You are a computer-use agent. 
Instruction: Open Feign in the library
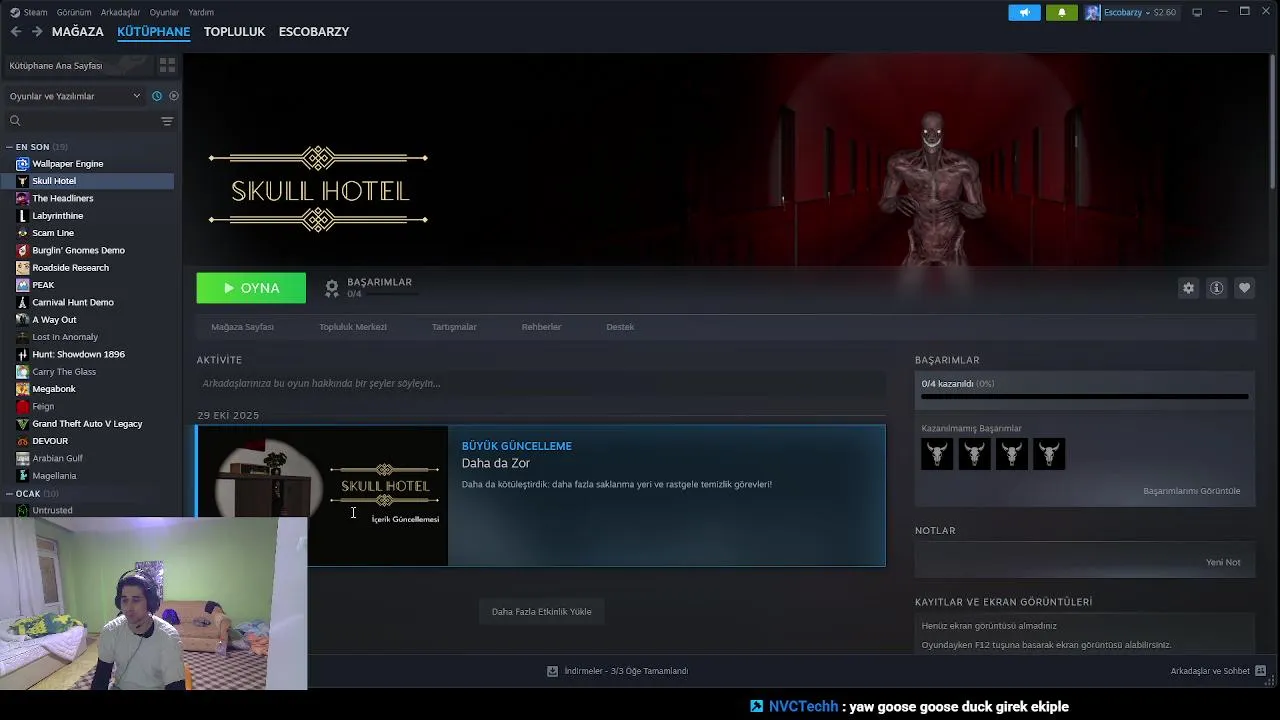43,407
